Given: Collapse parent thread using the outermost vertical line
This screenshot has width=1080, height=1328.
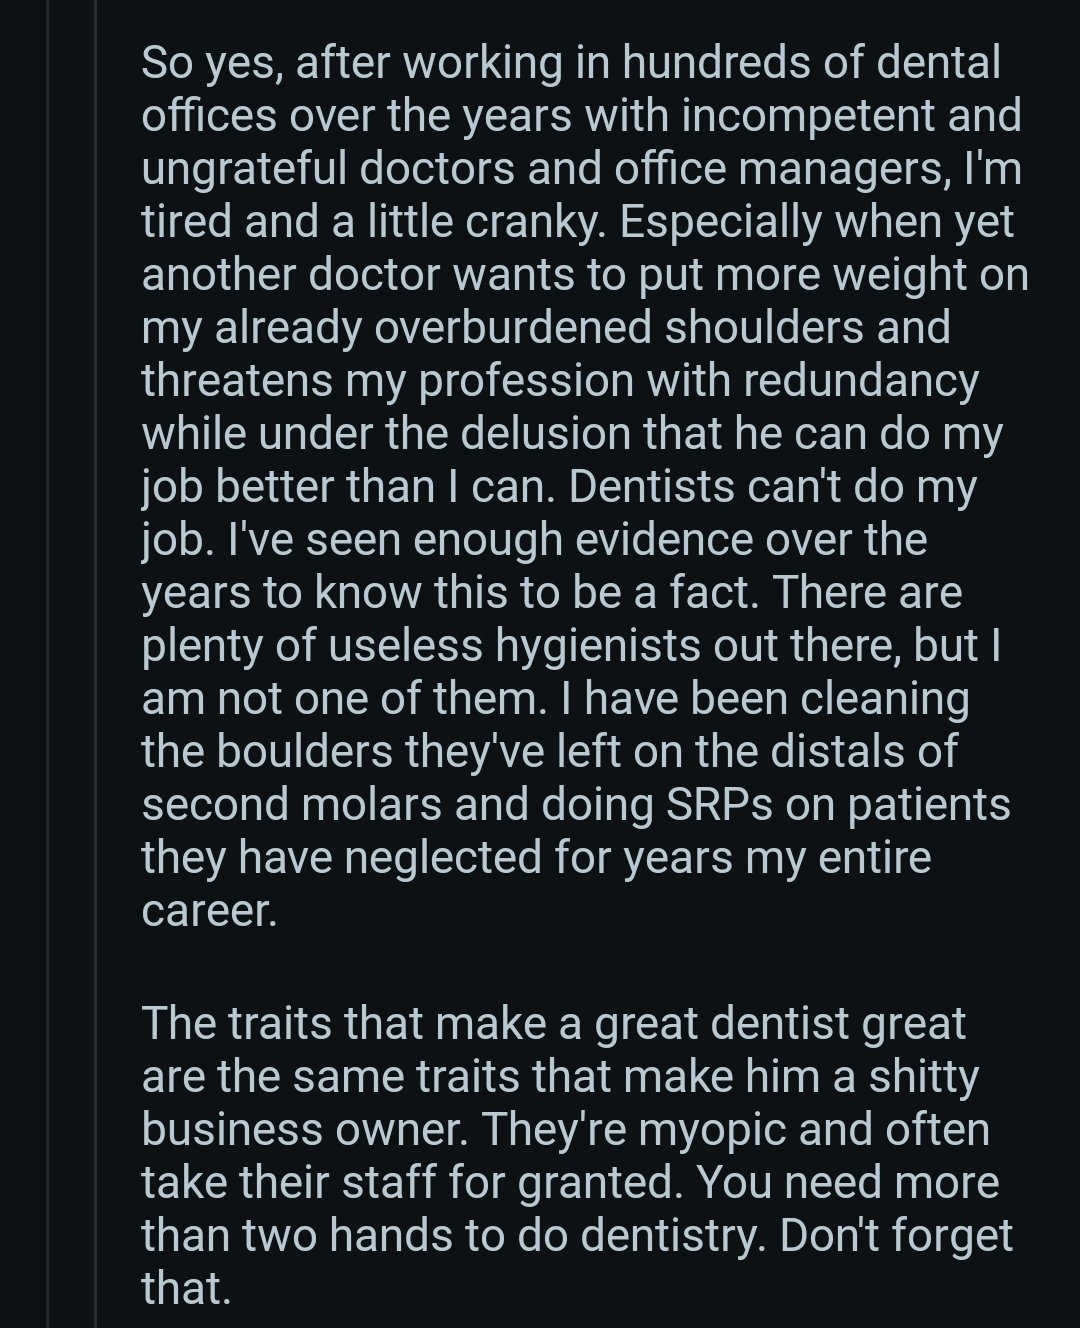Looking at the screenshot, I should (x=47, y=664).
